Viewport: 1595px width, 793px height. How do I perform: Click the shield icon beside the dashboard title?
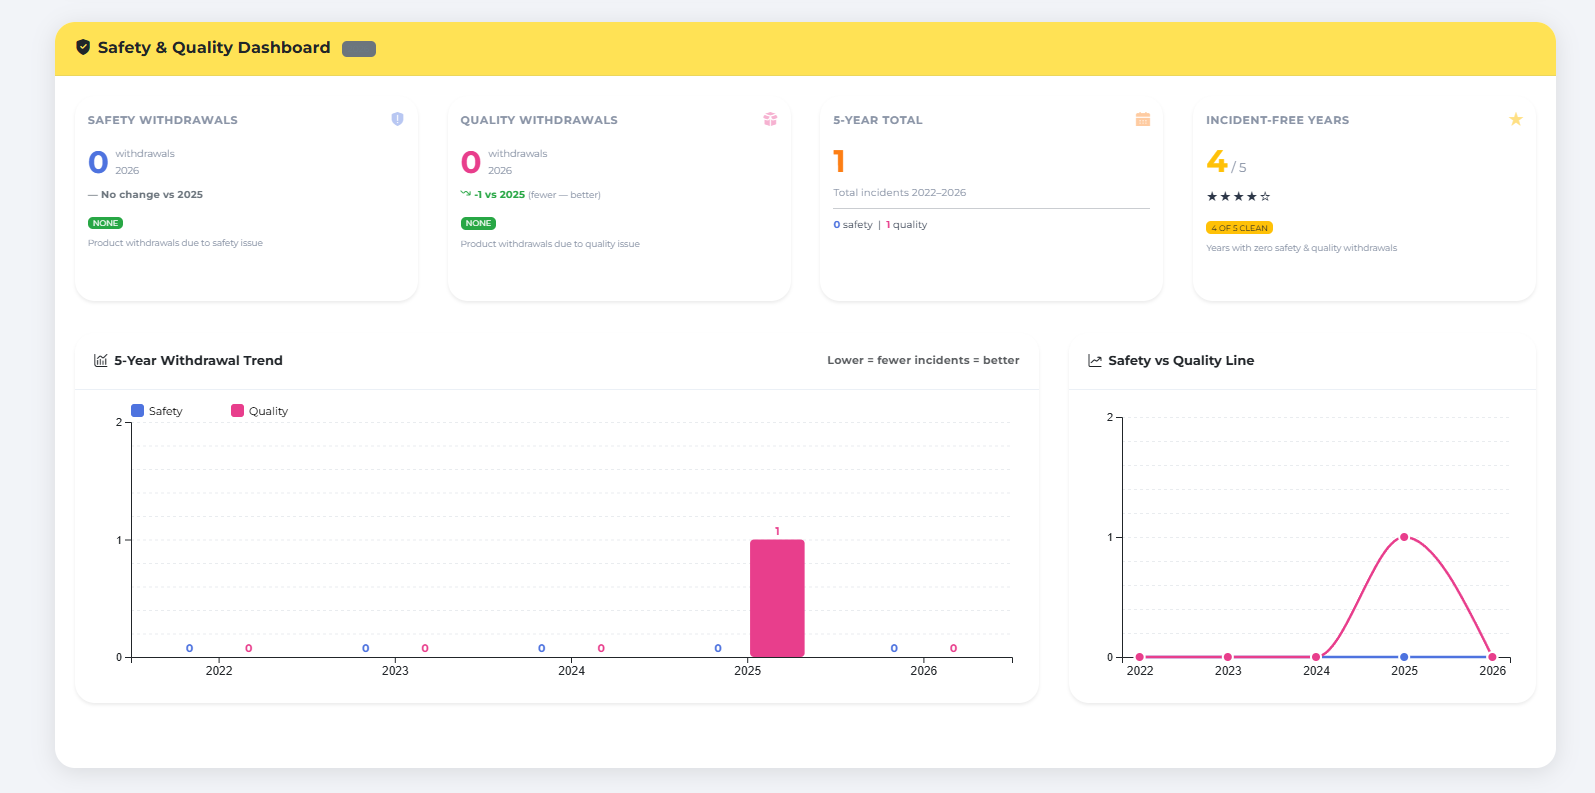click(x=83, y=47)
